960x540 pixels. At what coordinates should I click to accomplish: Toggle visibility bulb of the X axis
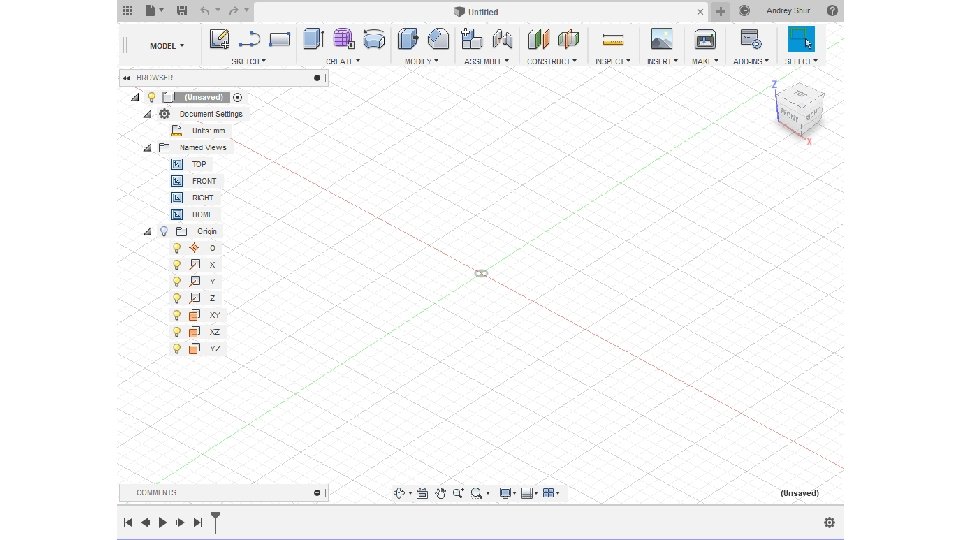(x=177, y=264)
